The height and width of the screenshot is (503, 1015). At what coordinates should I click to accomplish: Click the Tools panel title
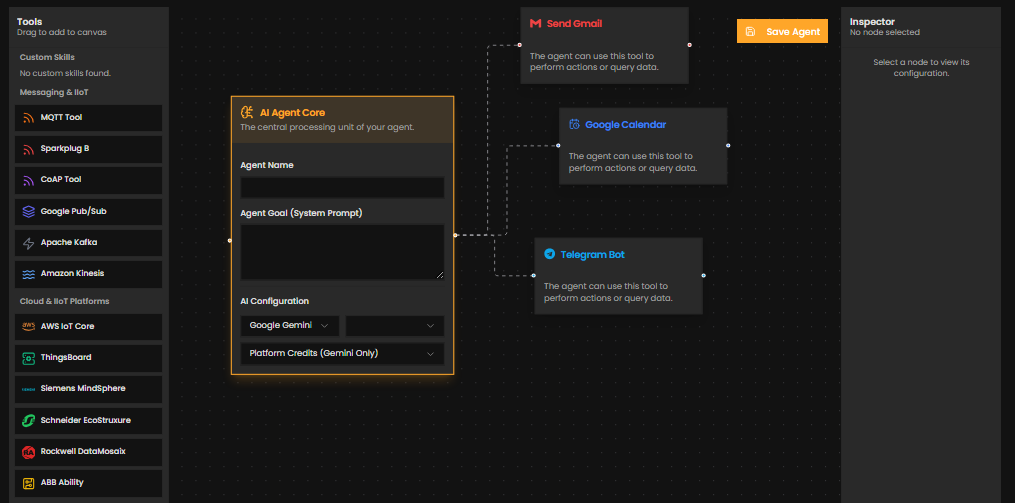tap(29, 22)
